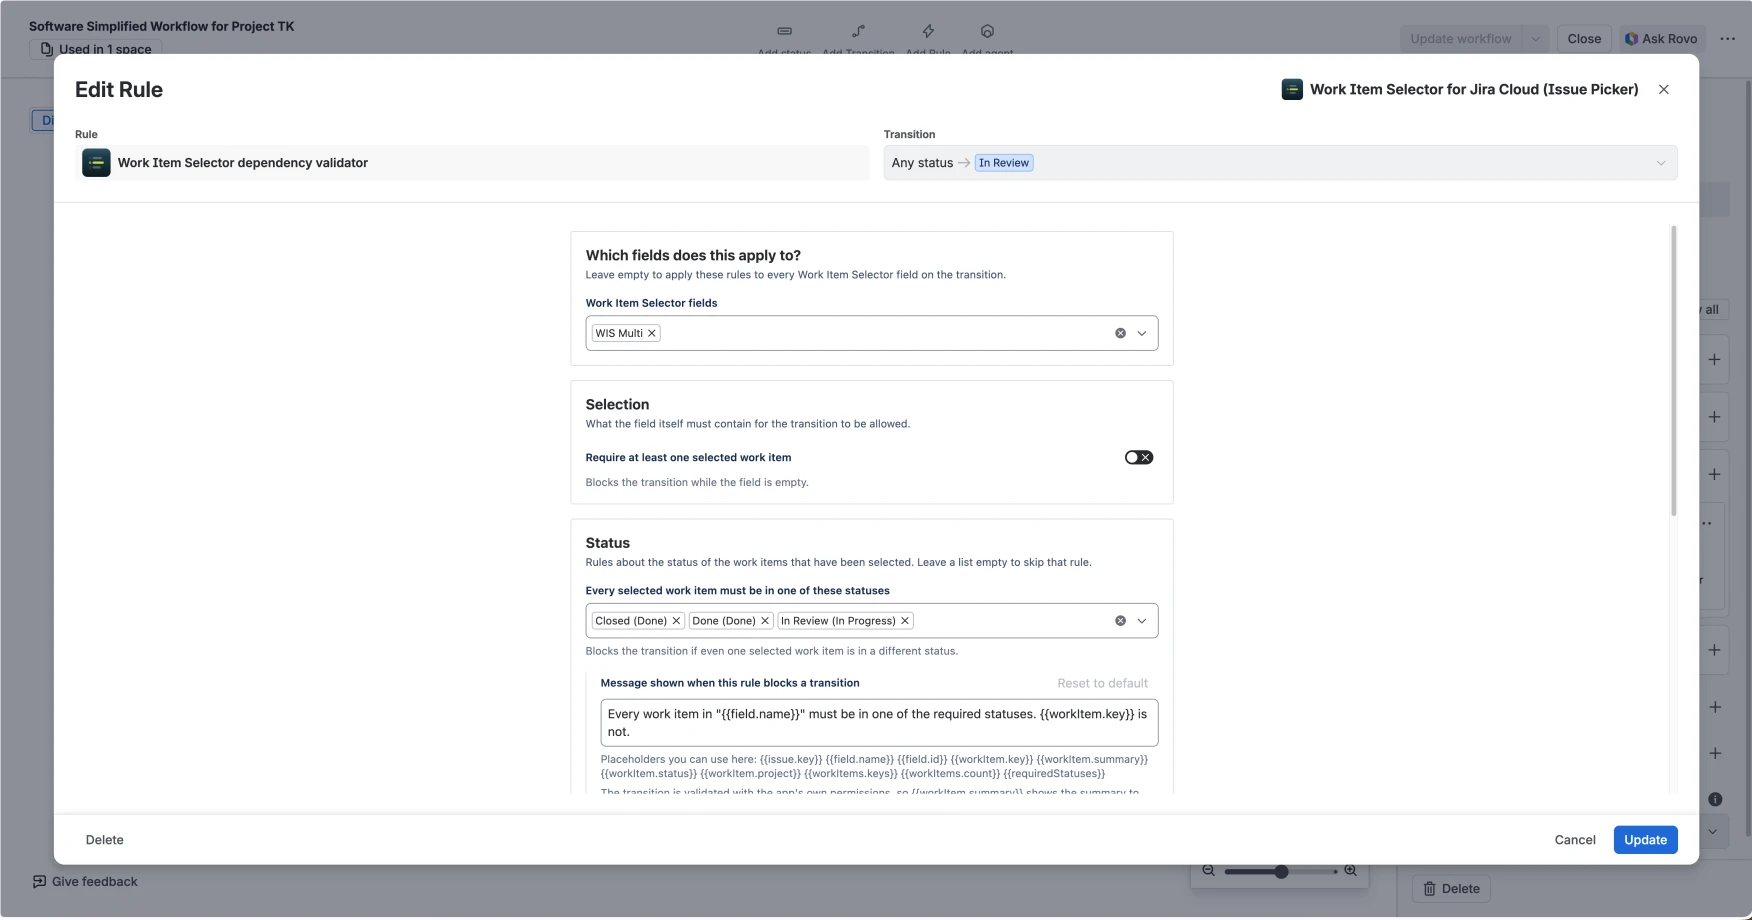
Task: Remove the Closed (Done) status tag
Action: click(676, 621)
